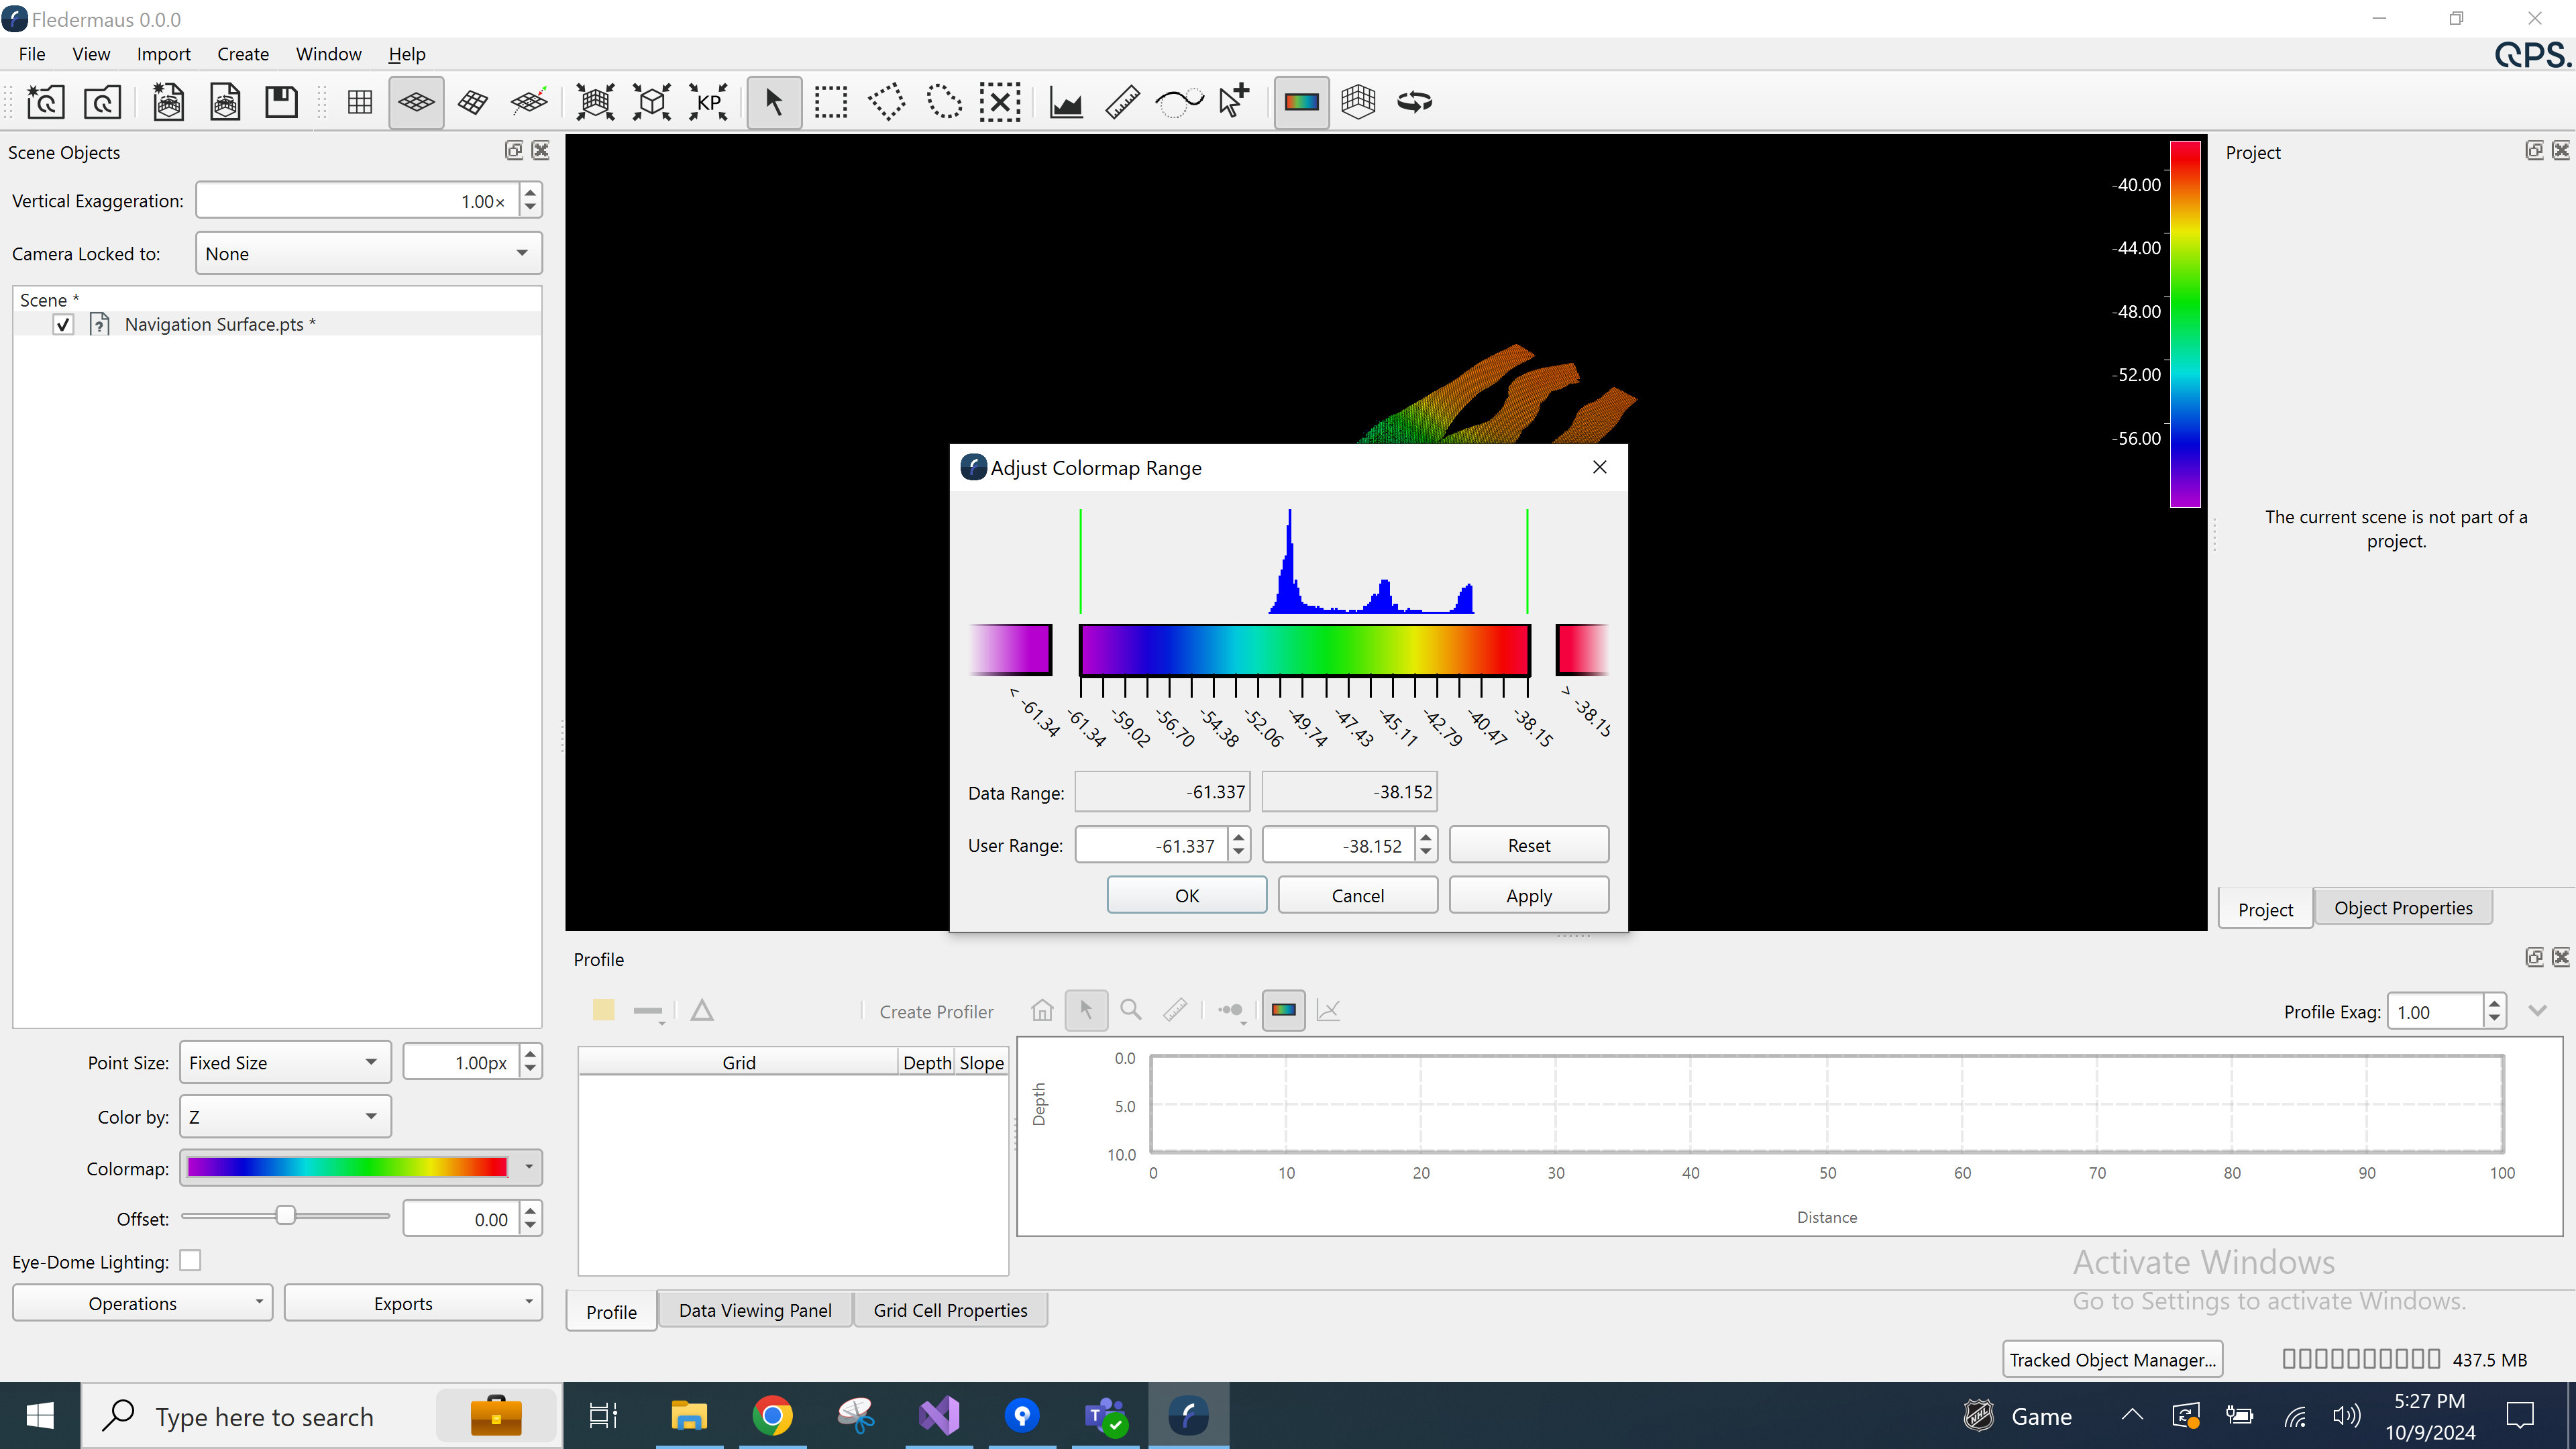Select the rectangular selection tool
The image size is (2576, 1449).
[830, 102]
